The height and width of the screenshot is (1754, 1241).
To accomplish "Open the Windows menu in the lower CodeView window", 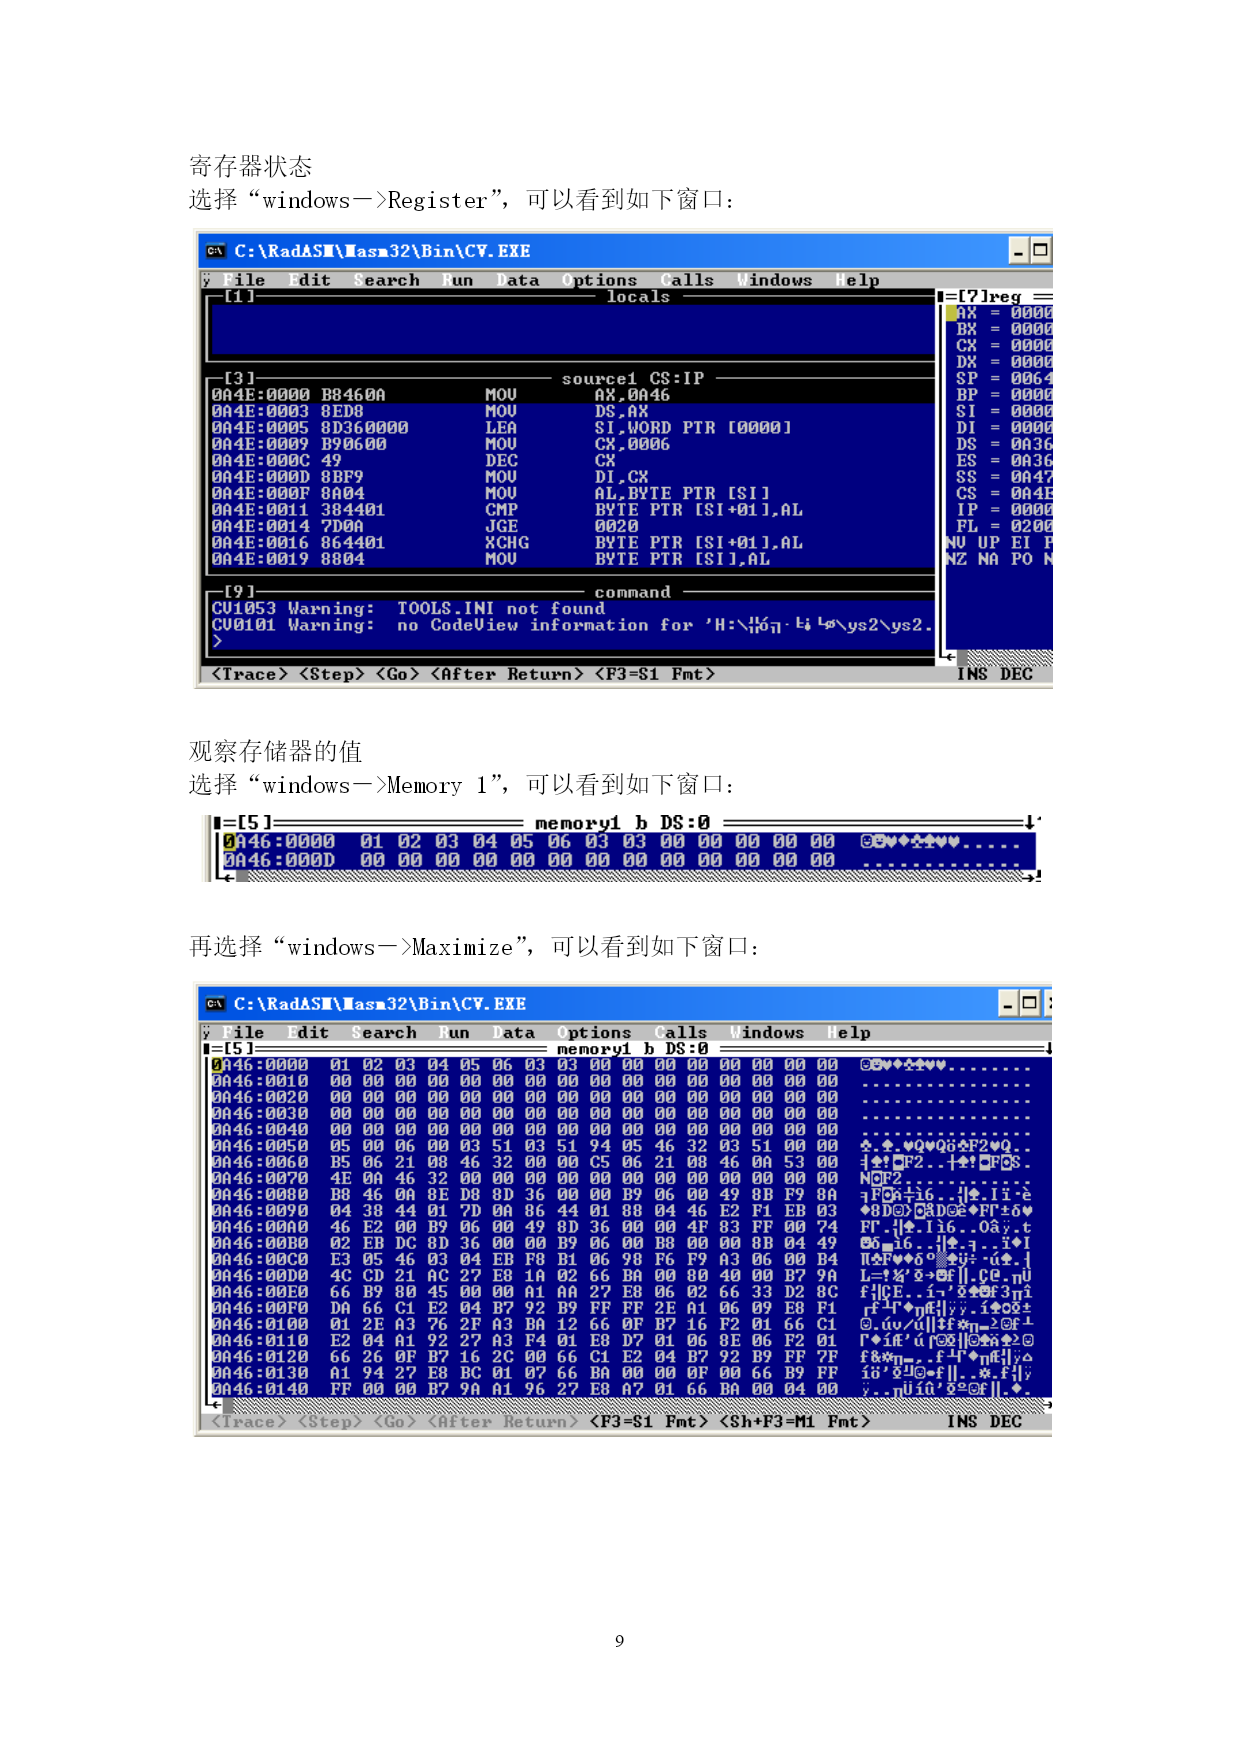I will [767, 1032].
